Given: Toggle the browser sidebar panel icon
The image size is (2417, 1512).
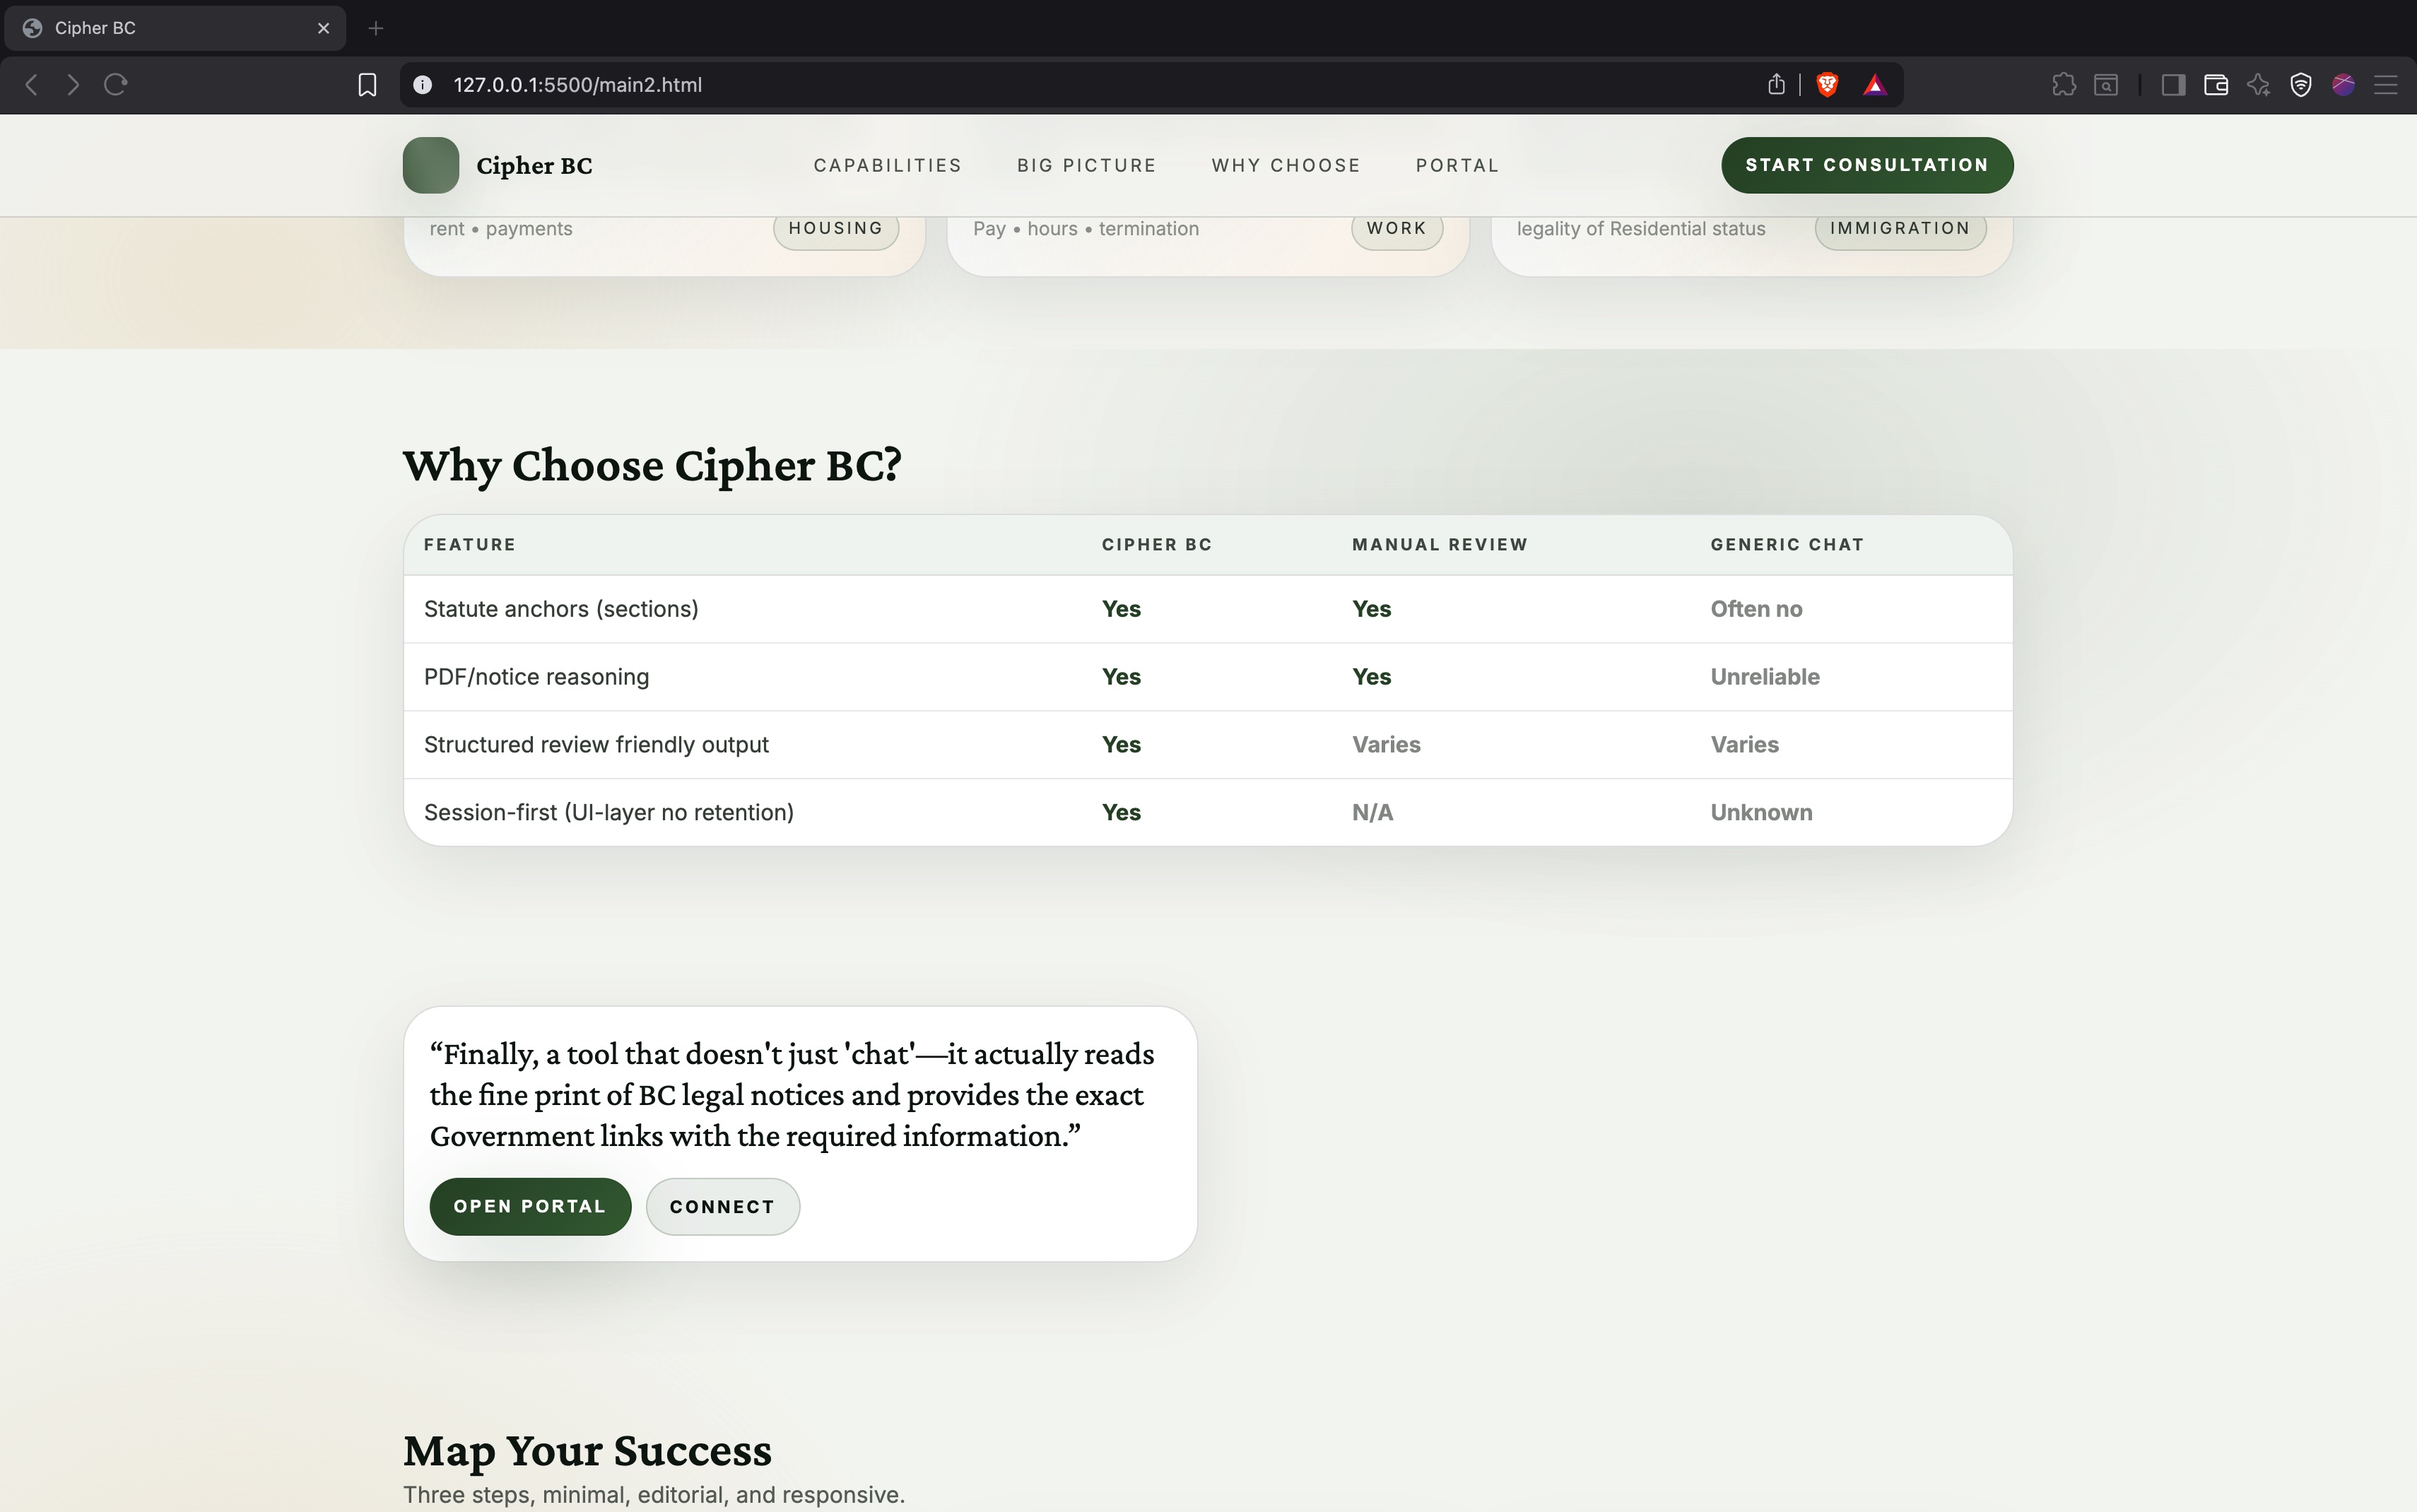Looking at the screenshot, I should [2172, 85].
